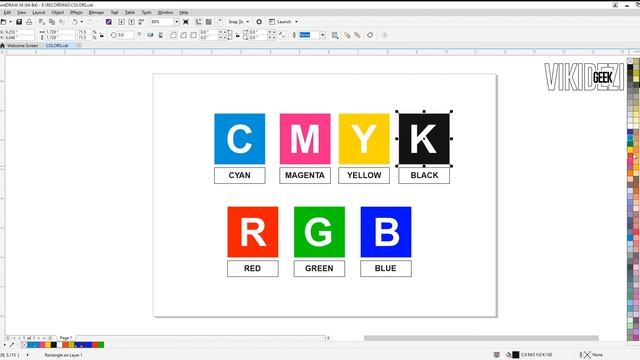
Task: Click the horizontal scrollbar at bottom
Action: tap(481, 338)
